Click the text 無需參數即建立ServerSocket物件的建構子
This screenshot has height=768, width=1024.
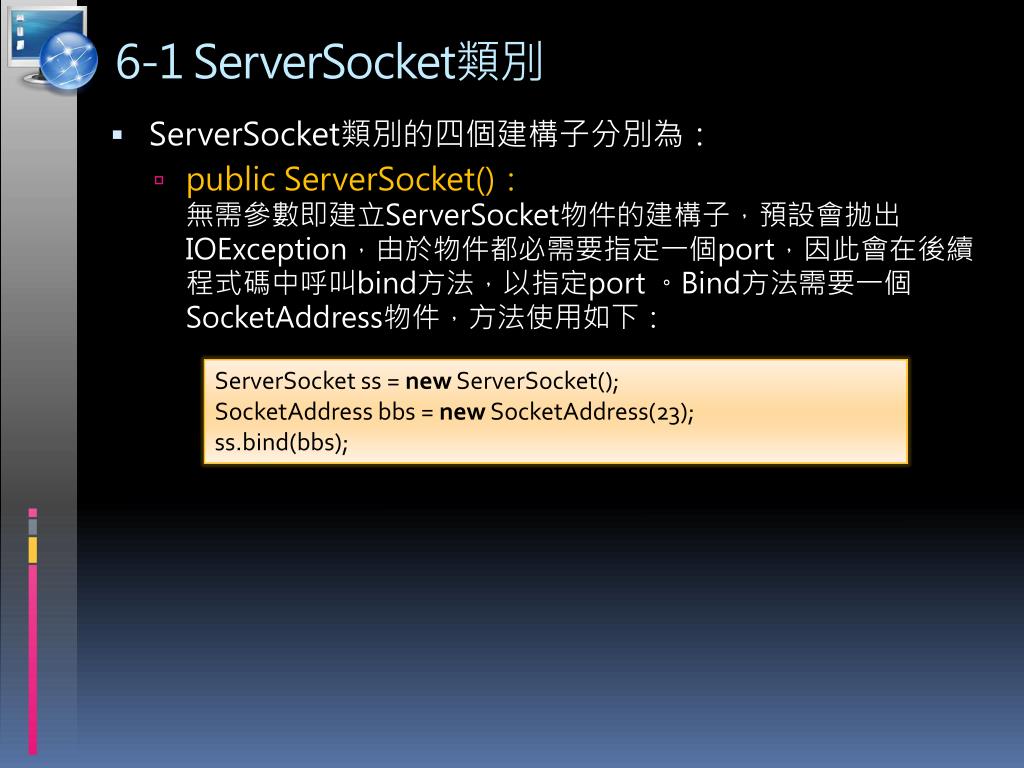coord(458,215)
